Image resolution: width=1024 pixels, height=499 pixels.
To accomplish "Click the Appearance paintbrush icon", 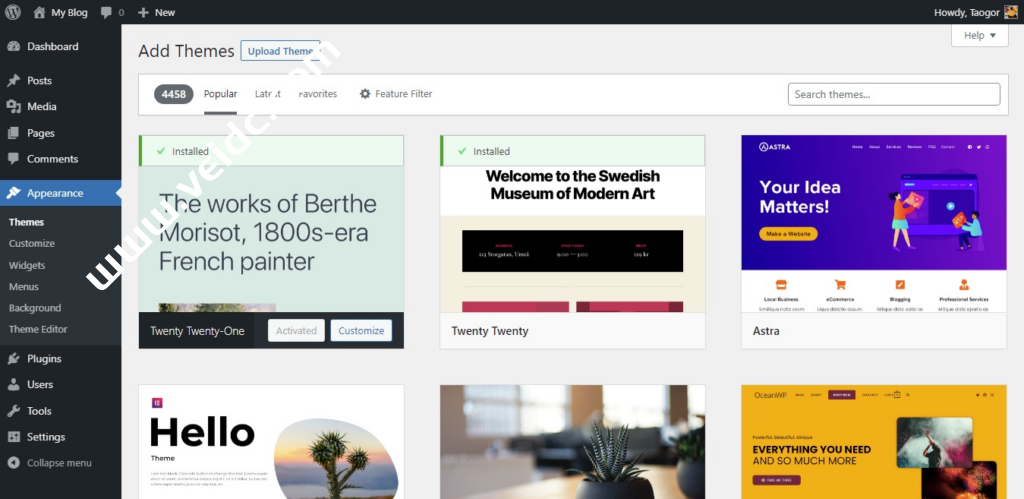I will (14, 193).
